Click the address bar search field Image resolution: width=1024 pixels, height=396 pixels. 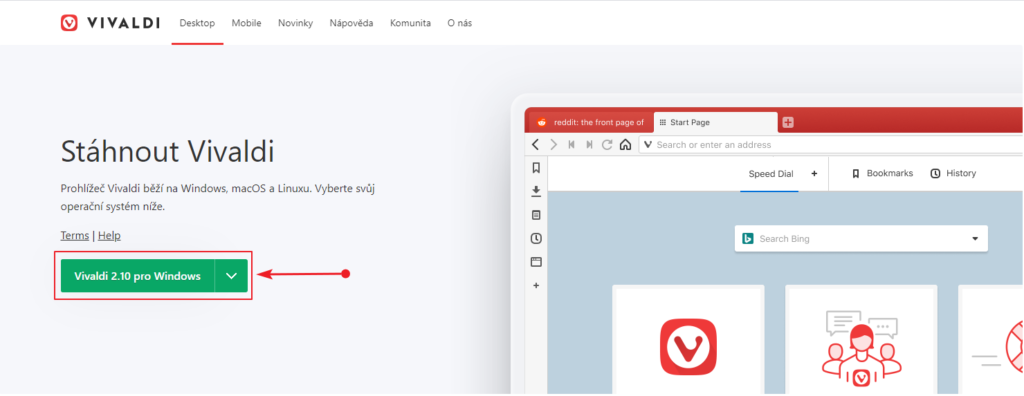click(x=831, y=144)
